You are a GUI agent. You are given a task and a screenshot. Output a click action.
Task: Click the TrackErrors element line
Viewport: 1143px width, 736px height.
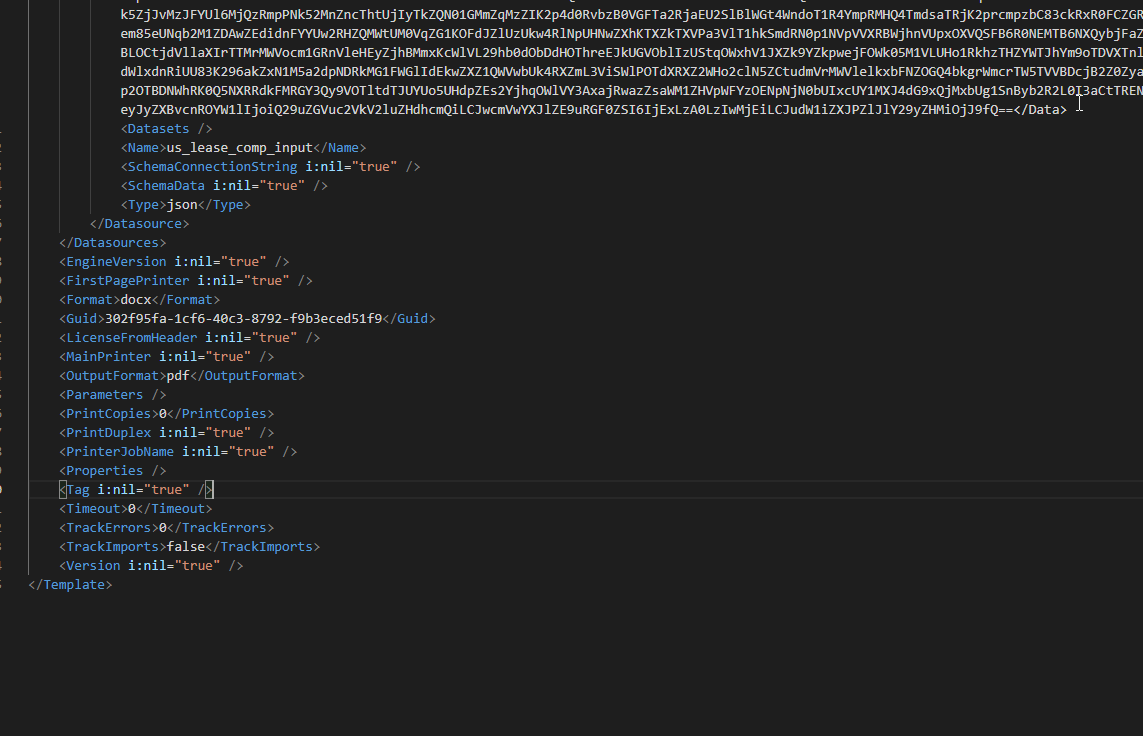coord(166,526)
